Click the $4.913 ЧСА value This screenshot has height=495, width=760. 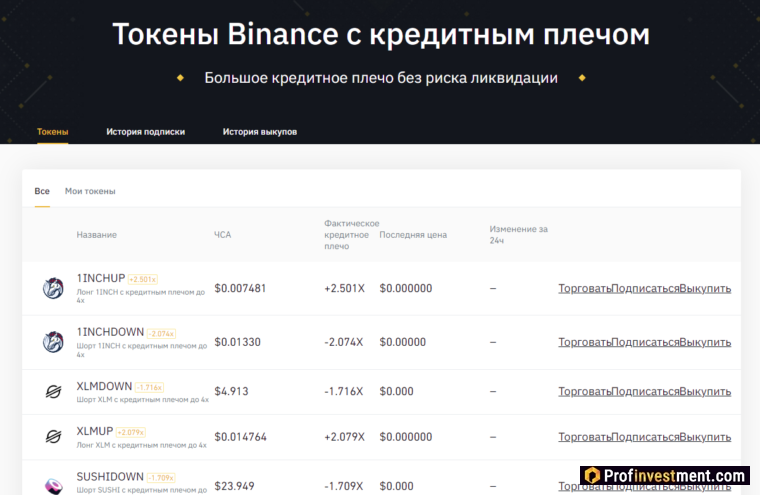click(231, 391)
